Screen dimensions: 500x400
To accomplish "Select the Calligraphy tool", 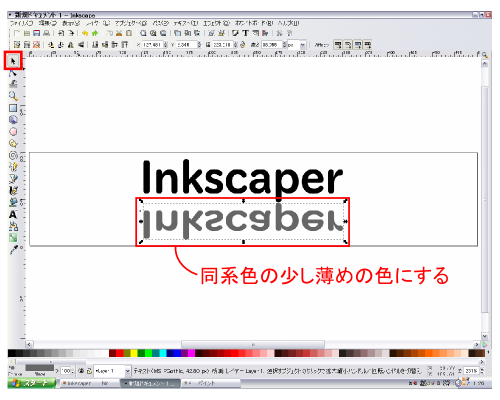I will click(13, 191).
